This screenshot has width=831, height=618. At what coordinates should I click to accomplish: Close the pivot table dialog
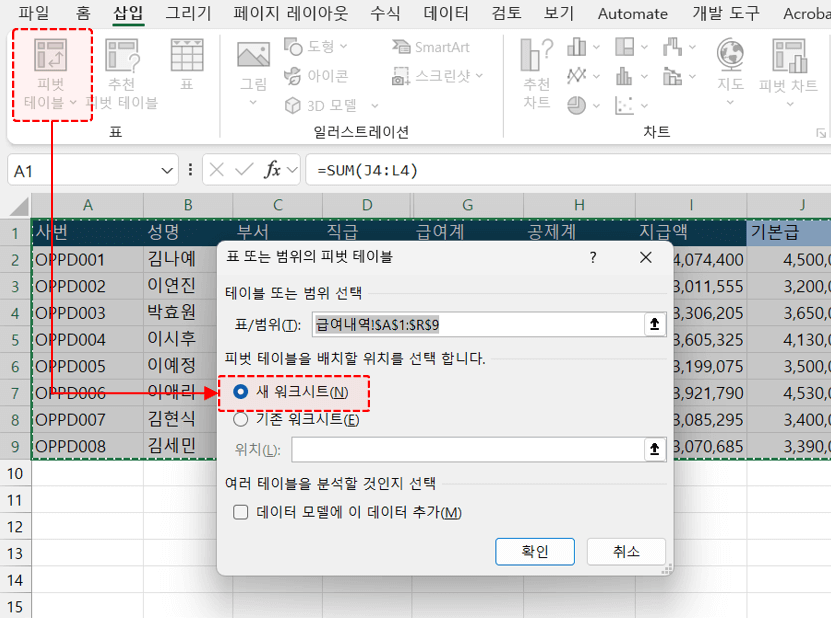[x=646, y=258]
